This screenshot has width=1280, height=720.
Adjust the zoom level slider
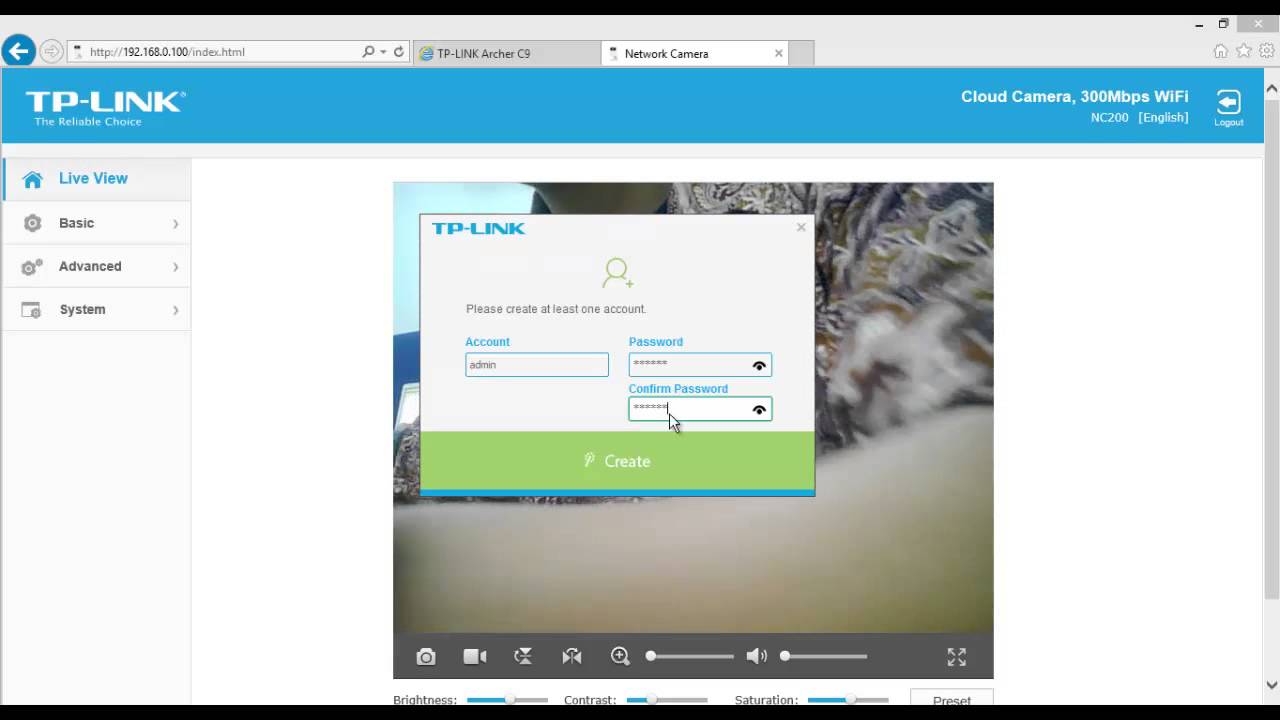pos(690,656)
